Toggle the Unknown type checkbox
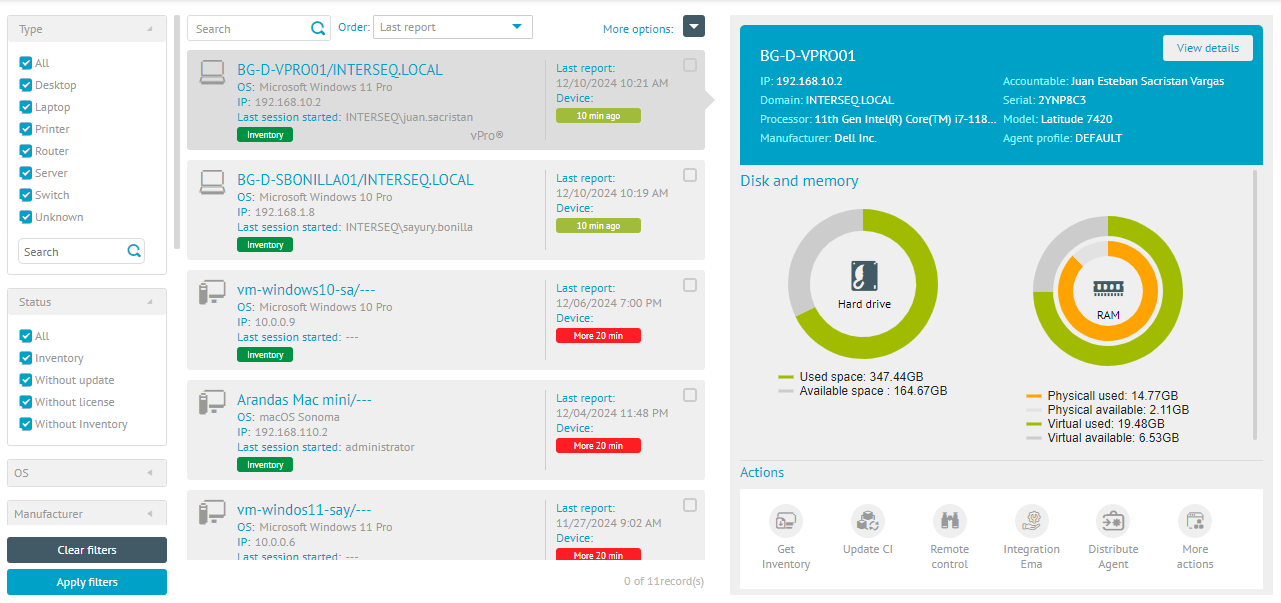Viewport: 1281px width, 603px height. (x=26, y=217)
